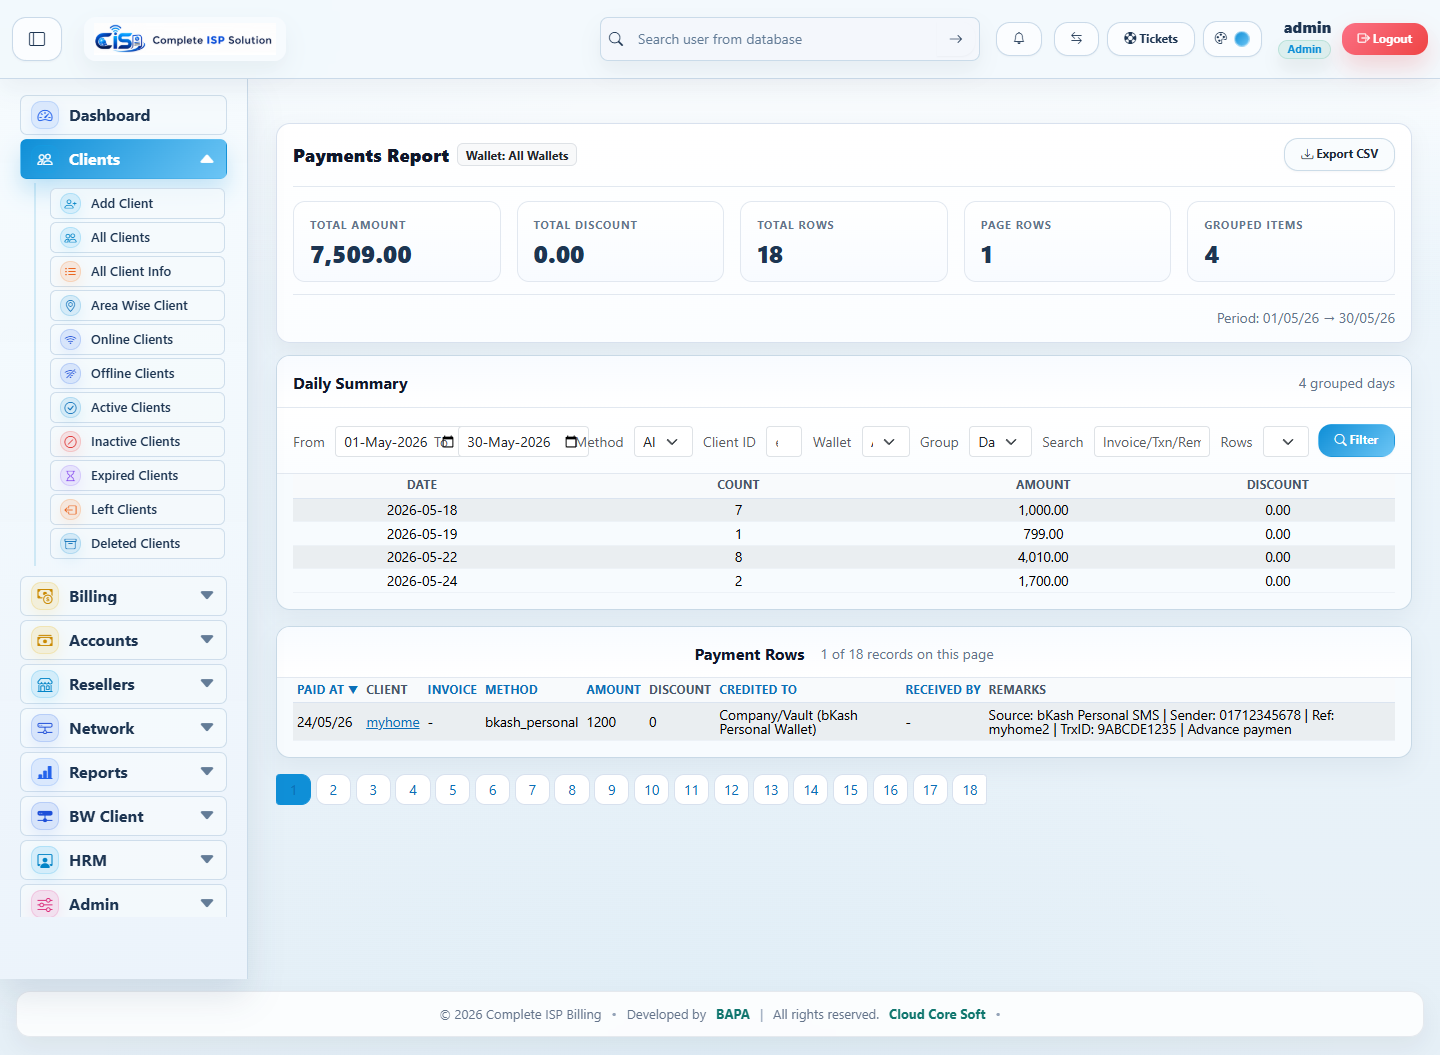The height and width of the screenshot is (1055, 1440).
Task: Click the 2026-05-22 summary row date
Action: (x=422, y=558)
